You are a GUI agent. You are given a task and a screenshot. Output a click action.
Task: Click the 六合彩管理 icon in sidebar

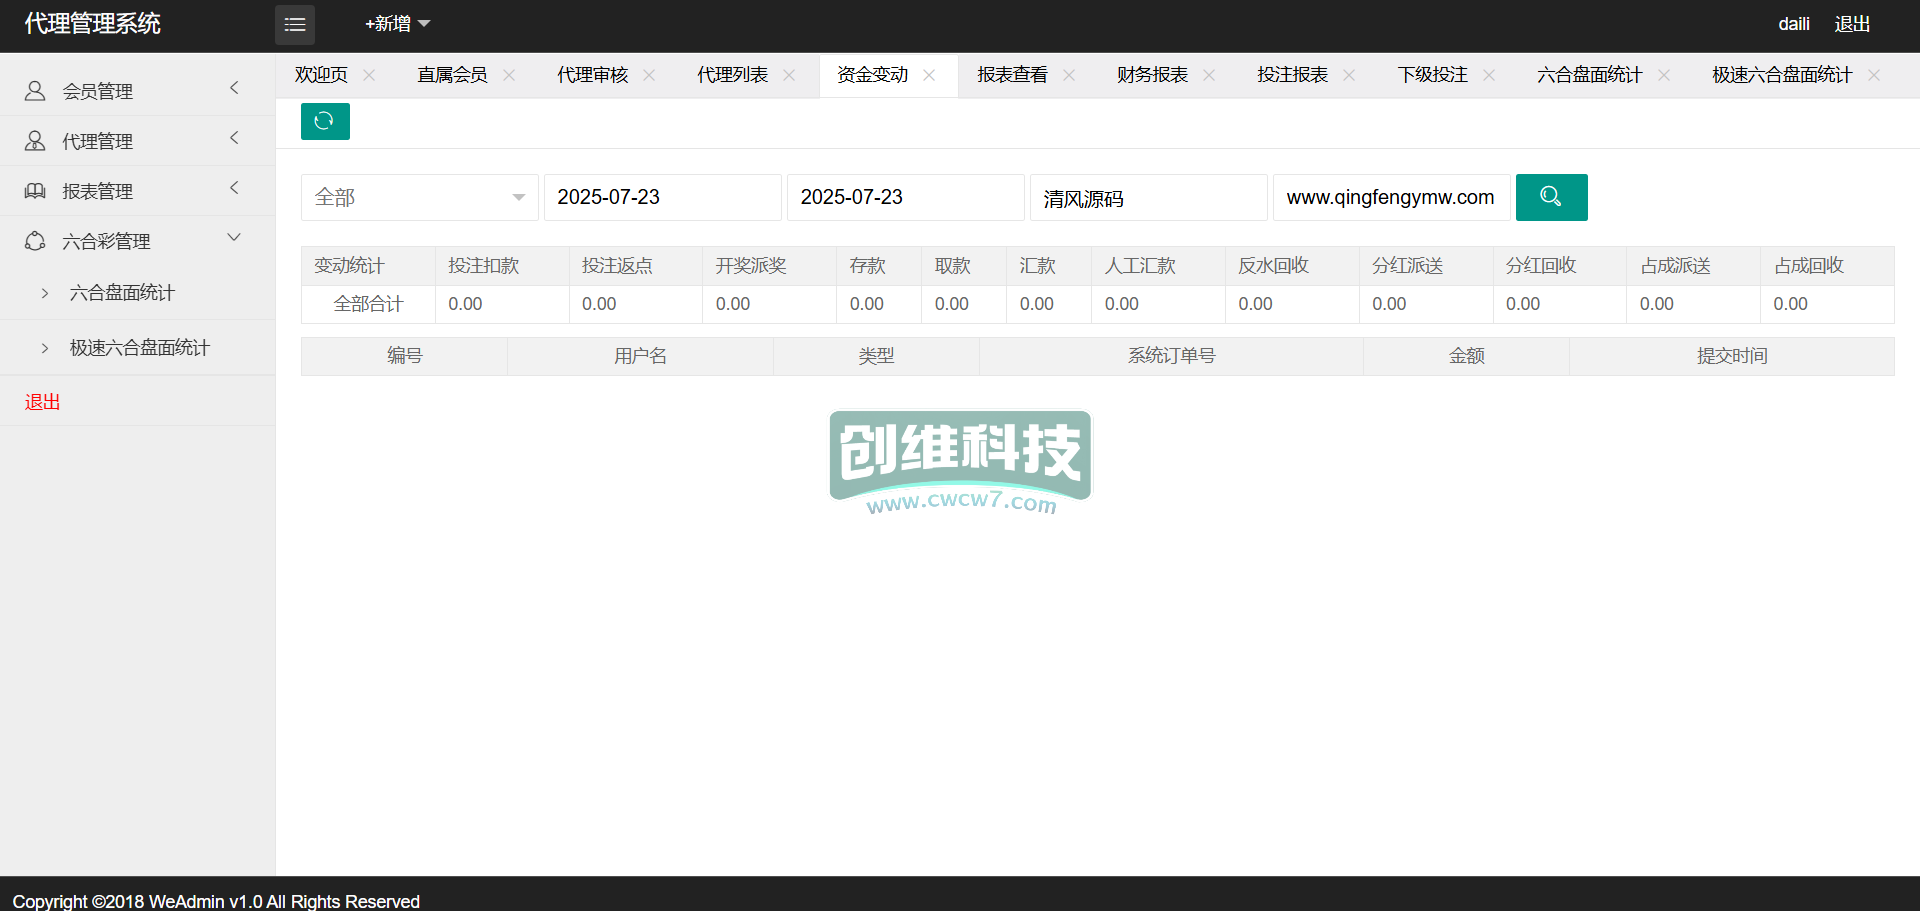(x=35, y=241)
